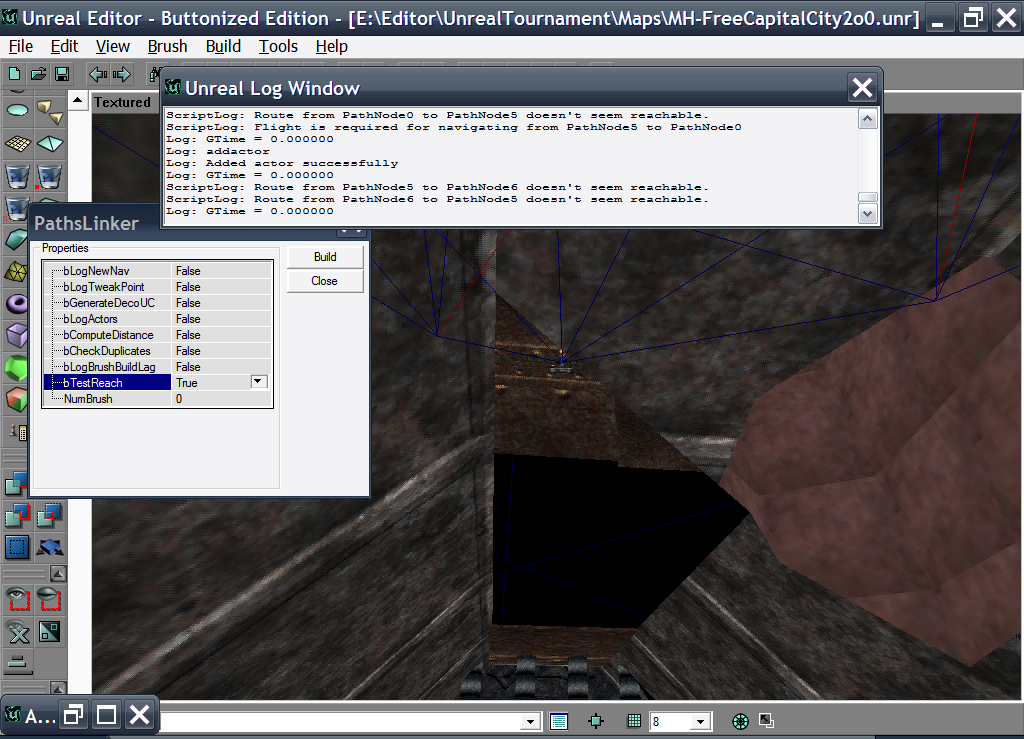
Task: Open the full log window icon
Action: pos(559,721)
